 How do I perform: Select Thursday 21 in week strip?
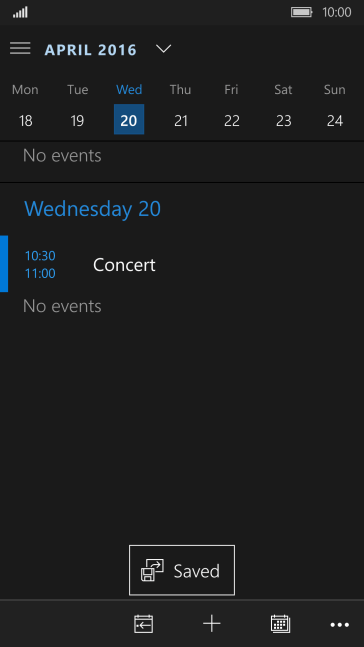pos(181,120)
